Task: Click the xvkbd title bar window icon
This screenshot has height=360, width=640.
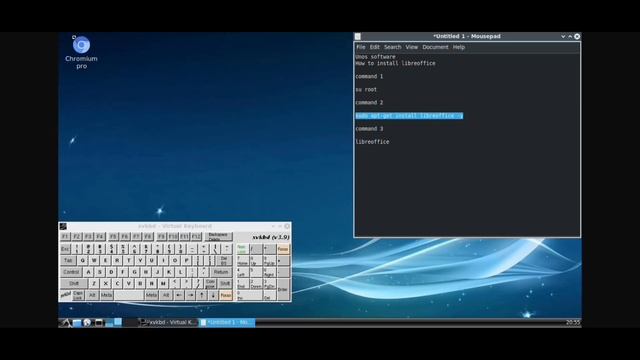Action: pyautogui.click(x=63, y=226)
